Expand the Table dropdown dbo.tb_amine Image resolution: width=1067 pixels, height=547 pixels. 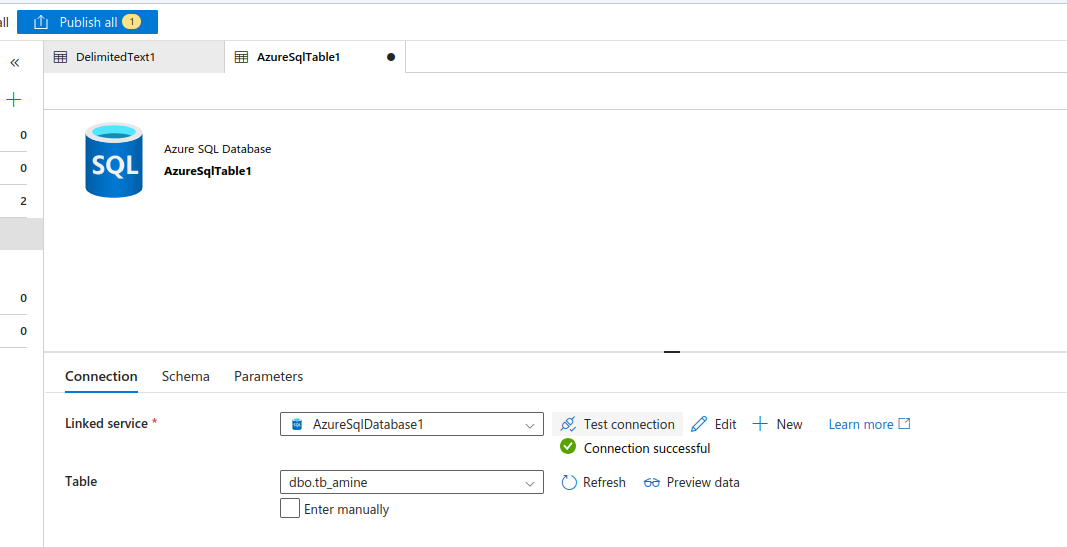point(412,482)
